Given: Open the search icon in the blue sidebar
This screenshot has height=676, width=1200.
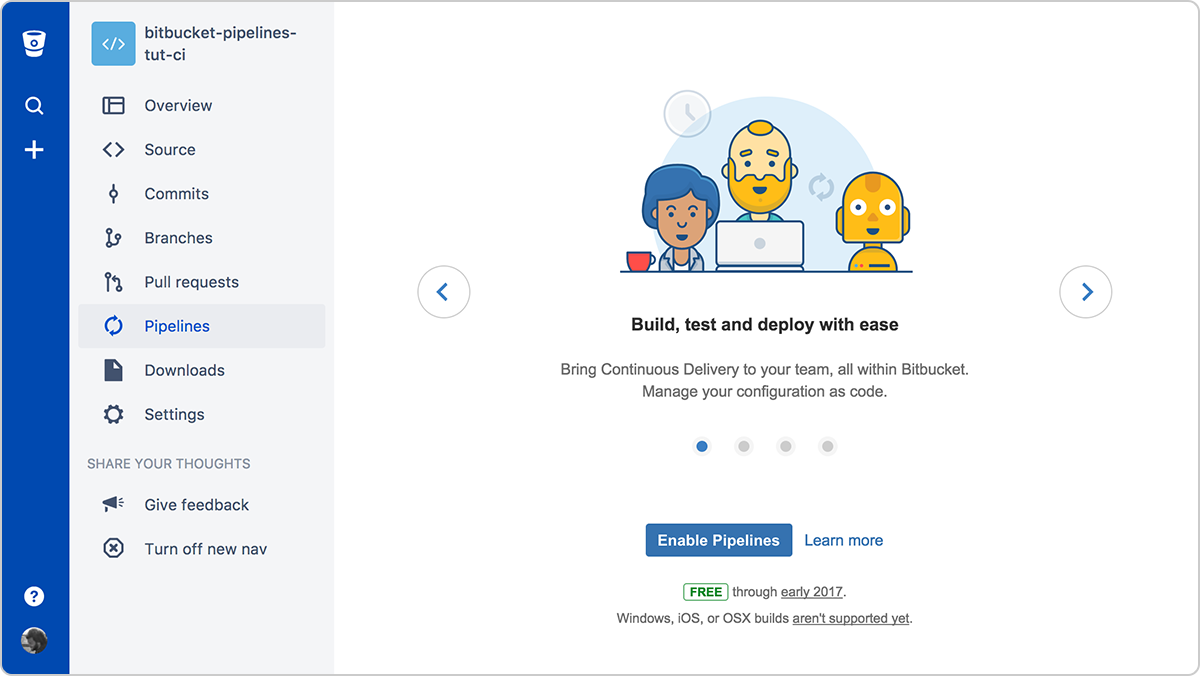Looking at the screenshot, I should tap(34, 105).
